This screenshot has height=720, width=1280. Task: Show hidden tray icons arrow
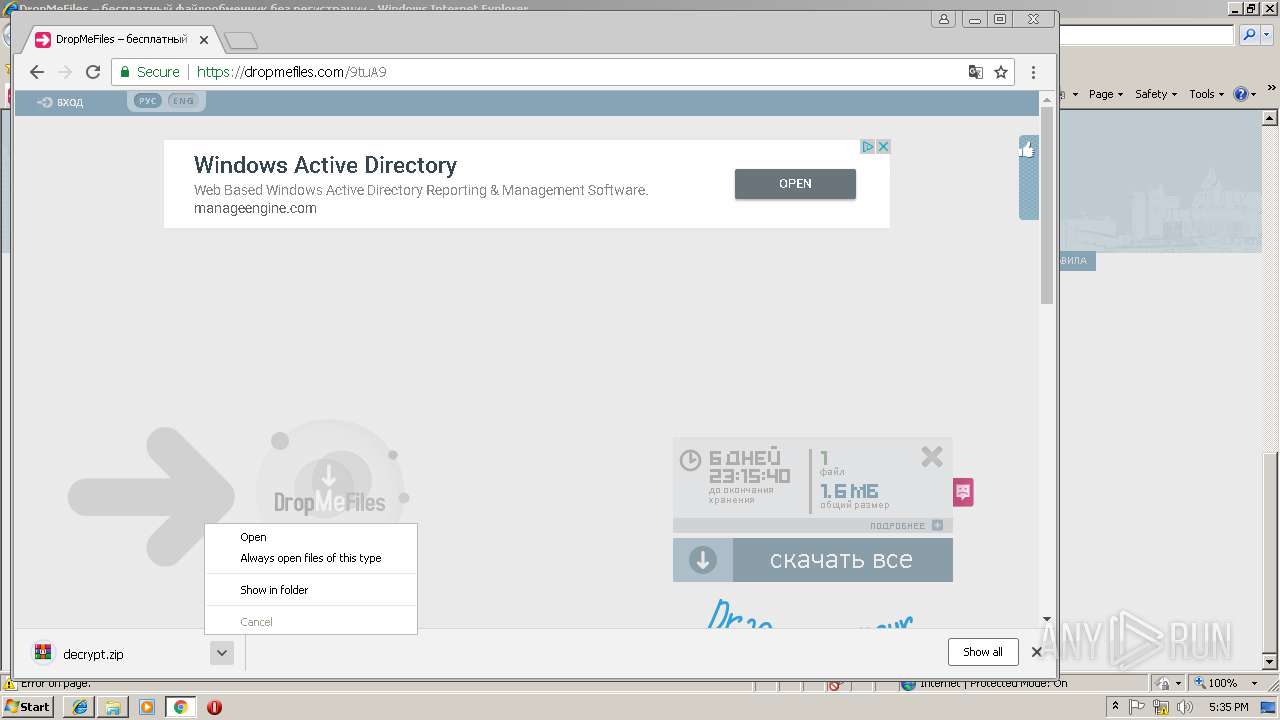click(x=1116, y=707)
